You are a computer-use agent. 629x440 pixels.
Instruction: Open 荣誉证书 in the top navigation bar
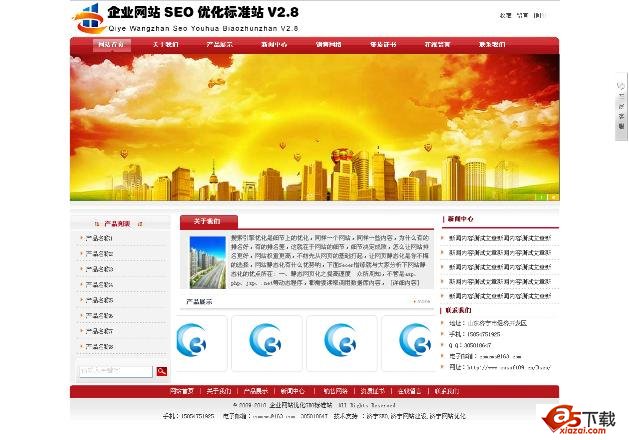383,45
